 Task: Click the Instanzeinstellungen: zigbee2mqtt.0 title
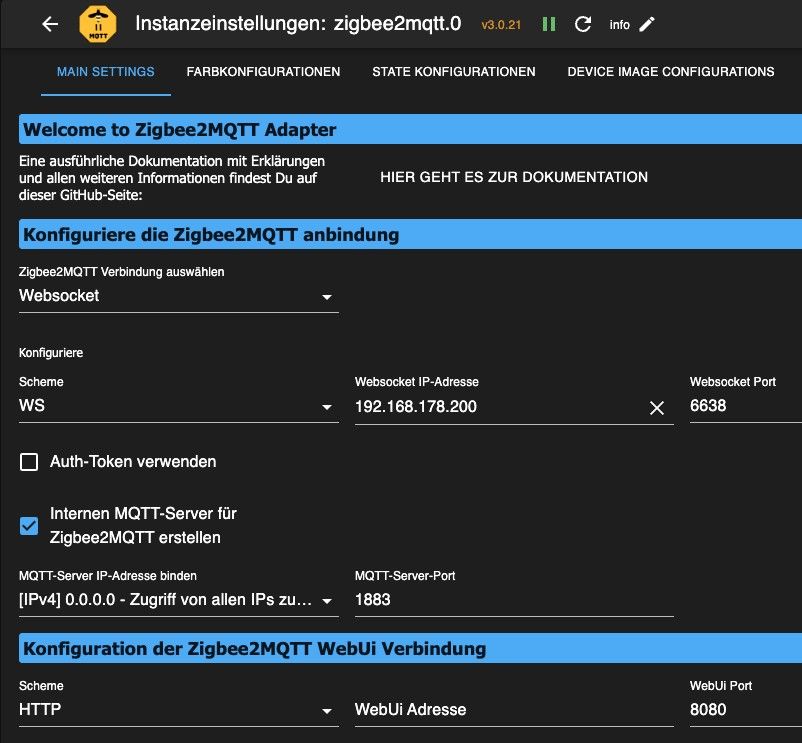click(298, 24)
